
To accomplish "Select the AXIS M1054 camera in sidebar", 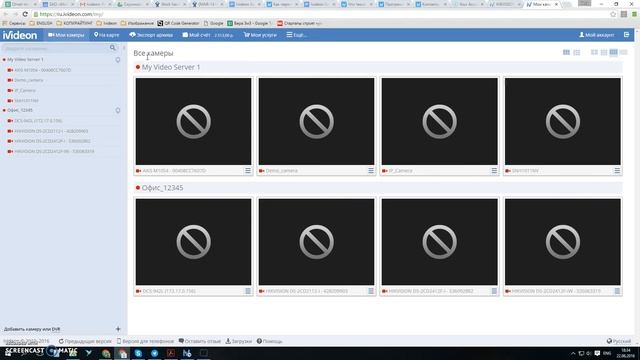I will click(x=39, y=70).
